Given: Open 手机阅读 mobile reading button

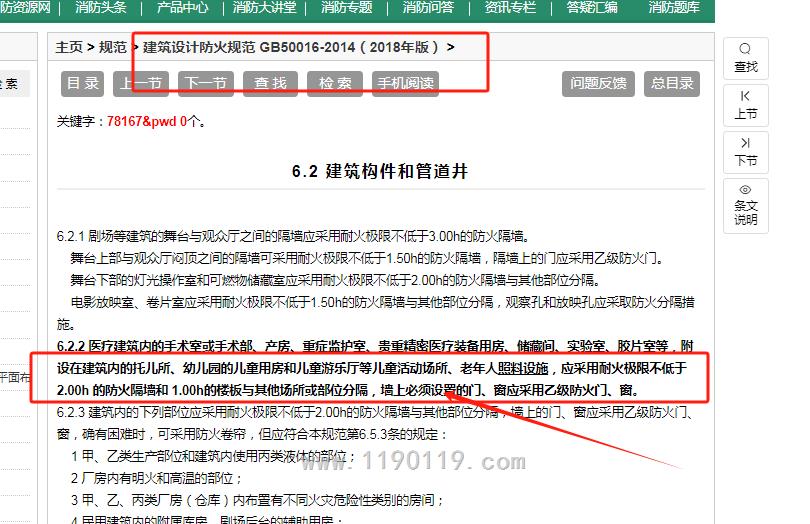Looking at the screenshot, I should [x=405, y=84].
